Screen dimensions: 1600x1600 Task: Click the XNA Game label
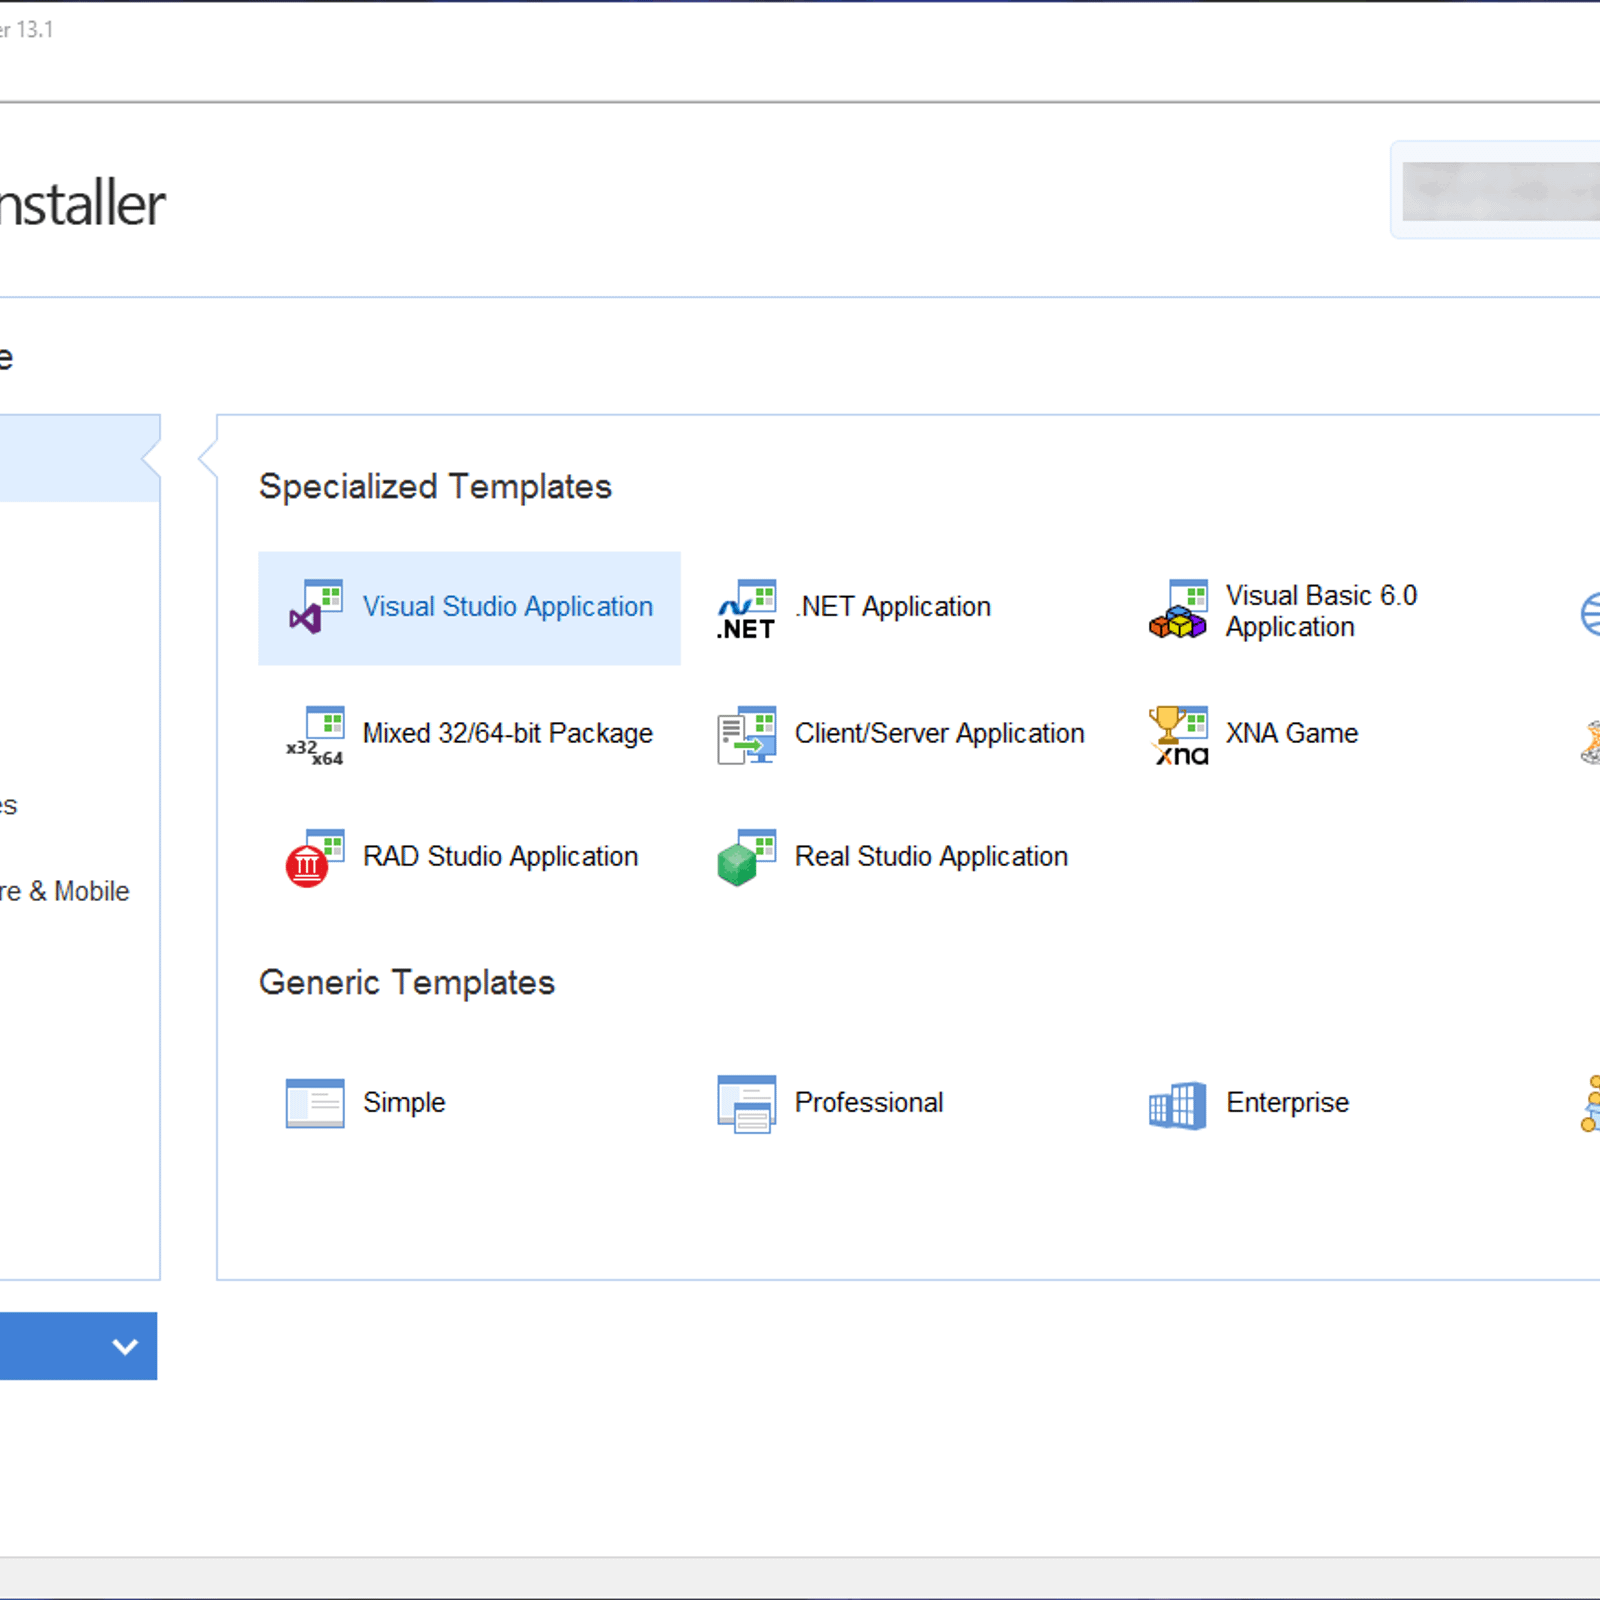[x=1292, y=734]
